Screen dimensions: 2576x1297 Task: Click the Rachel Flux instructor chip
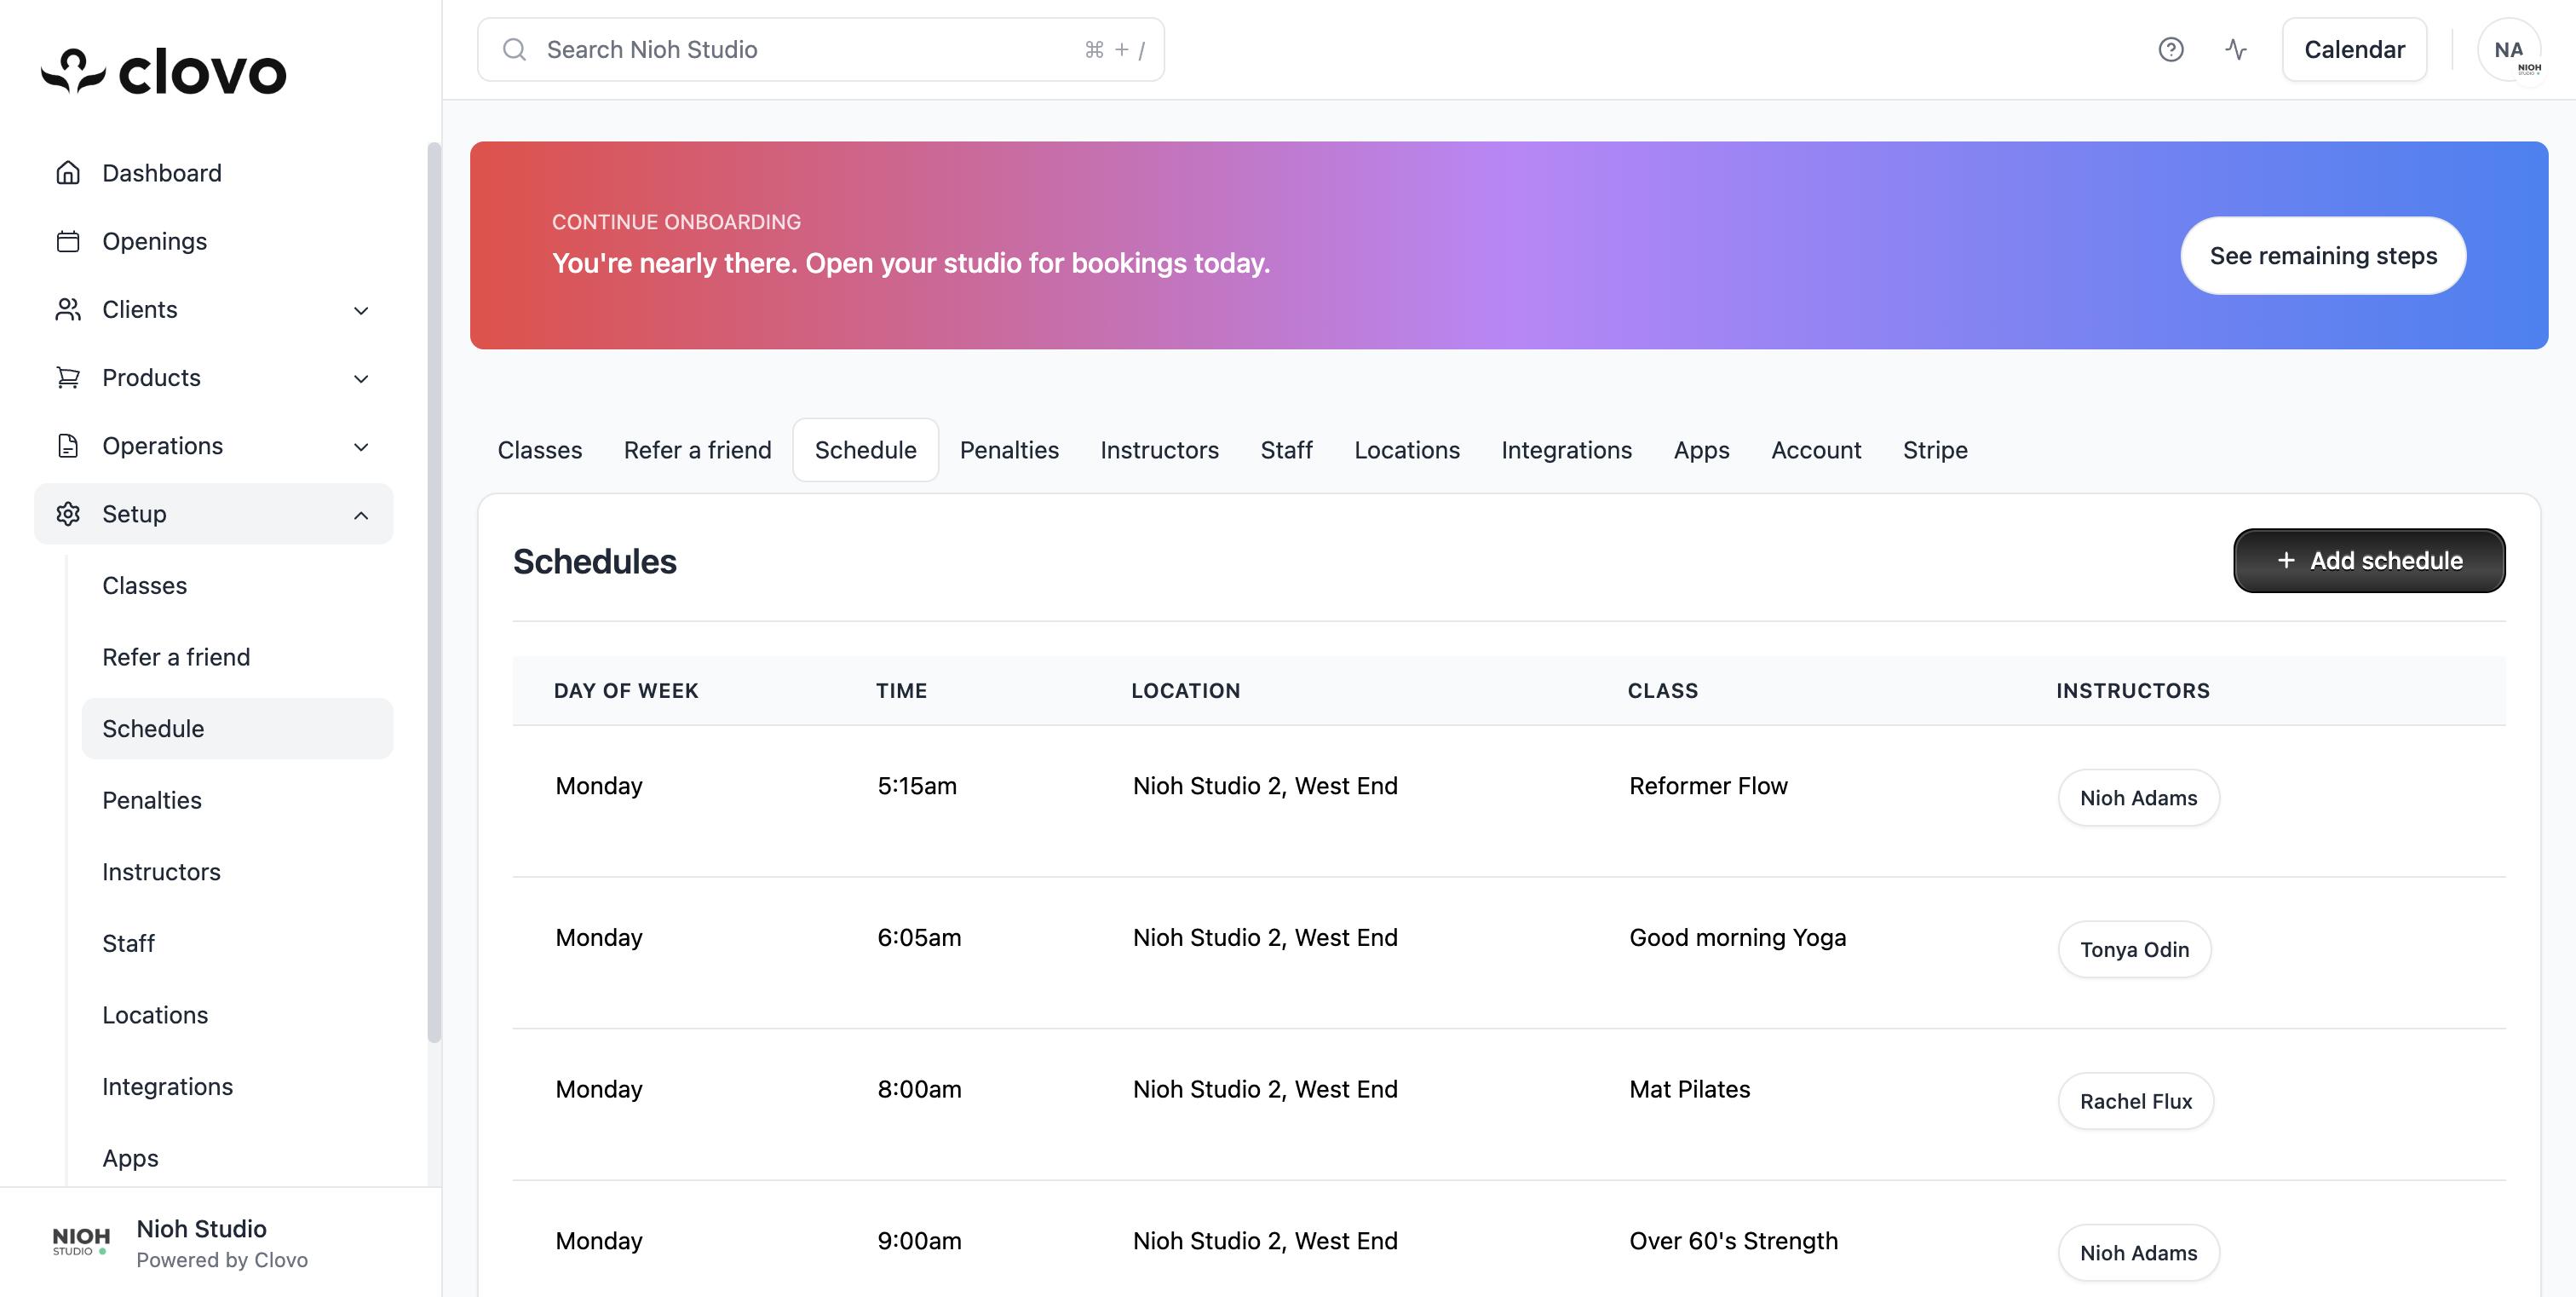pos(2135,1101)
